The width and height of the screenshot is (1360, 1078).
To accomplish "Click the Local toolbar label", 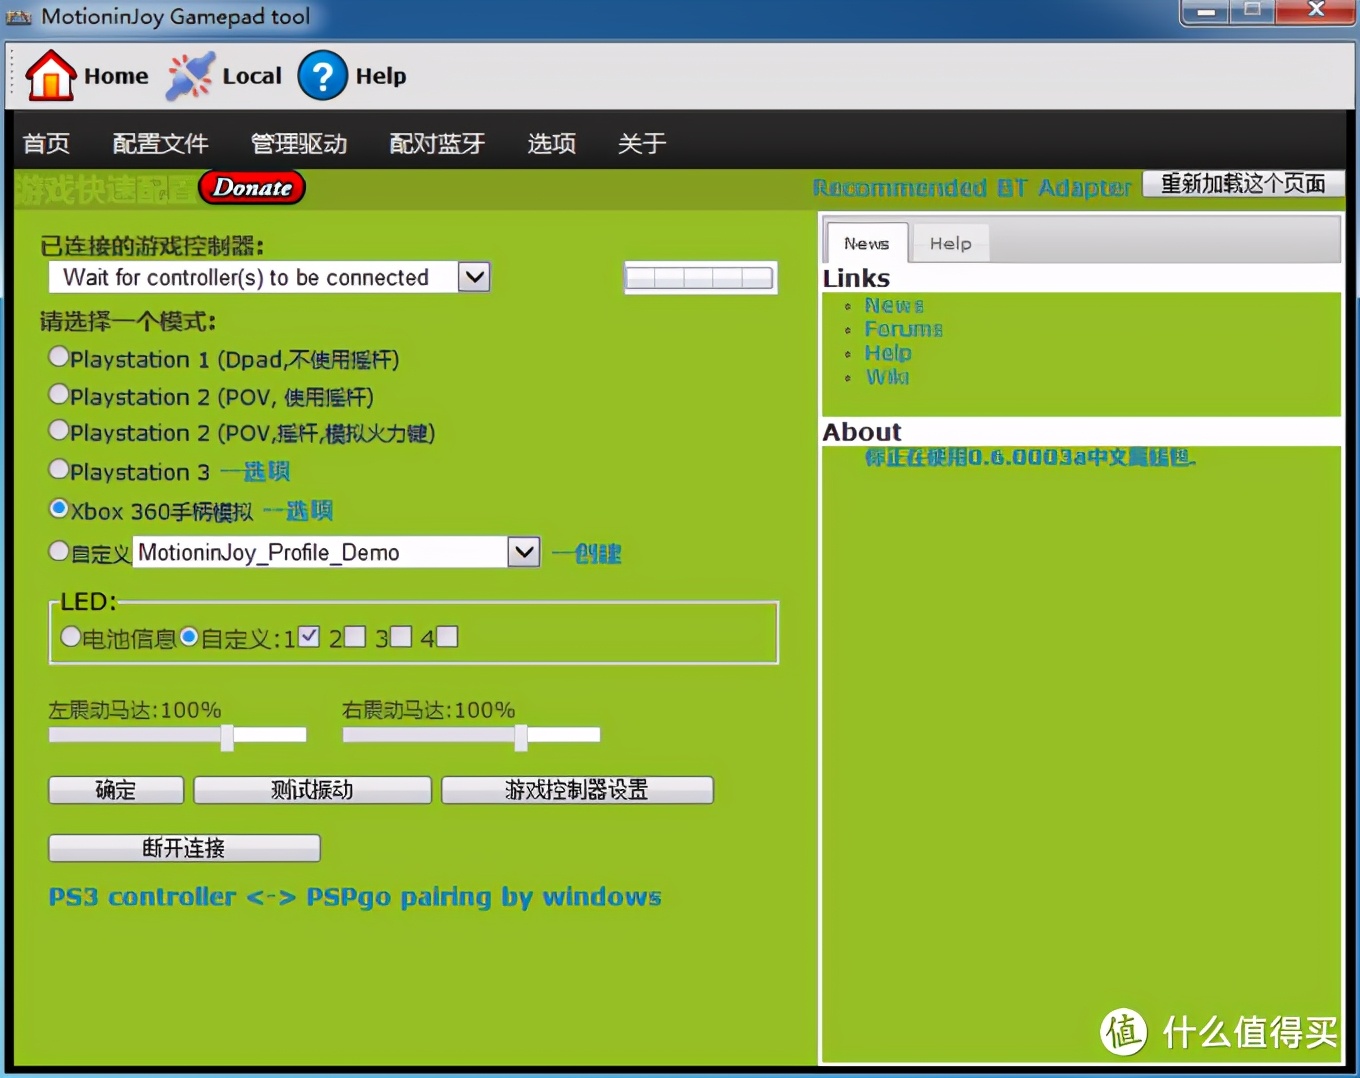I will [252, 76].
